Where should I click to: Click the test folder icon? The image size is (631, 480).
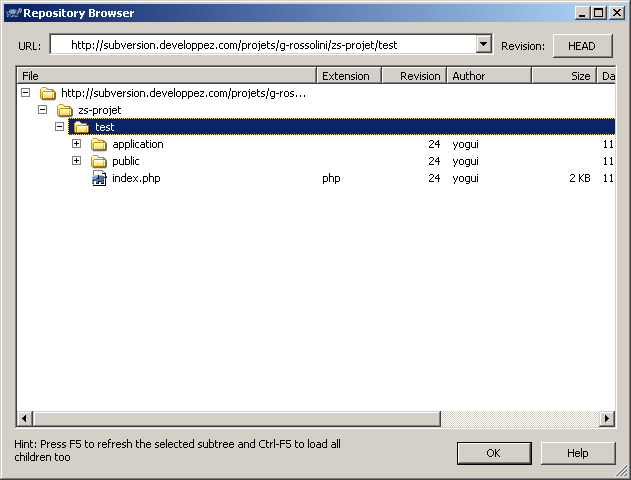[81, 127]
